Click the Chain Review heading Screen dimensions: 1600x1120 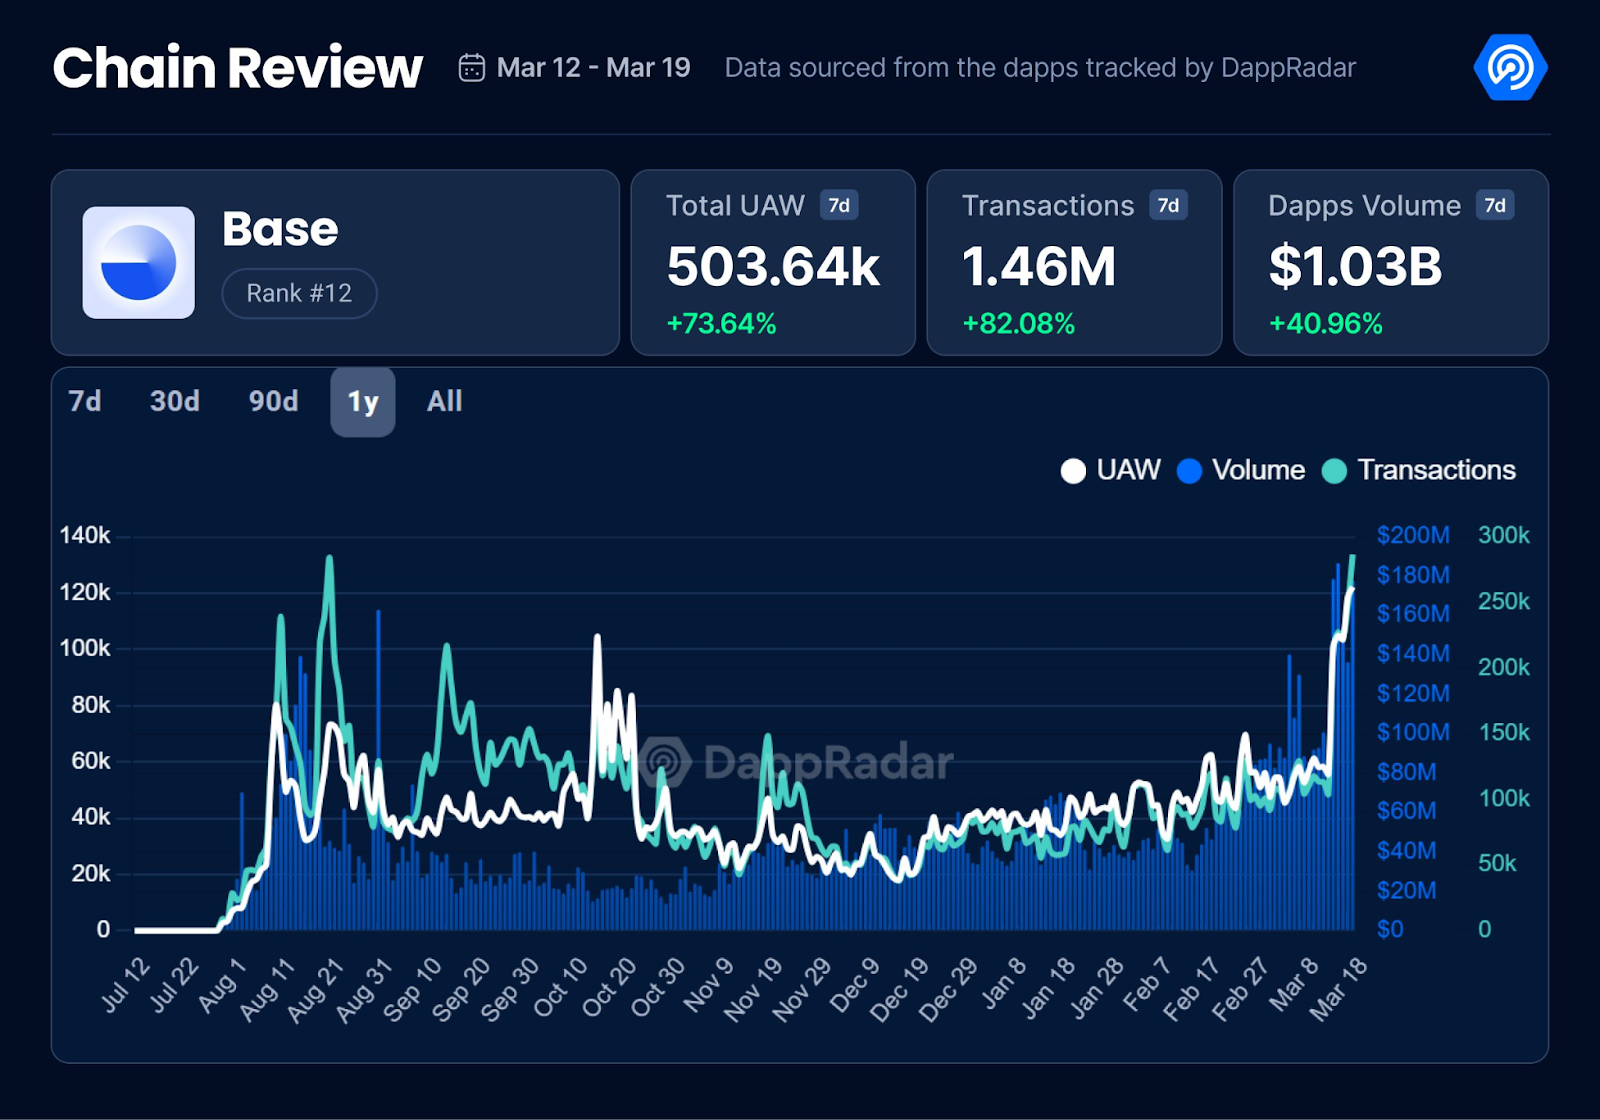(237, 68)
